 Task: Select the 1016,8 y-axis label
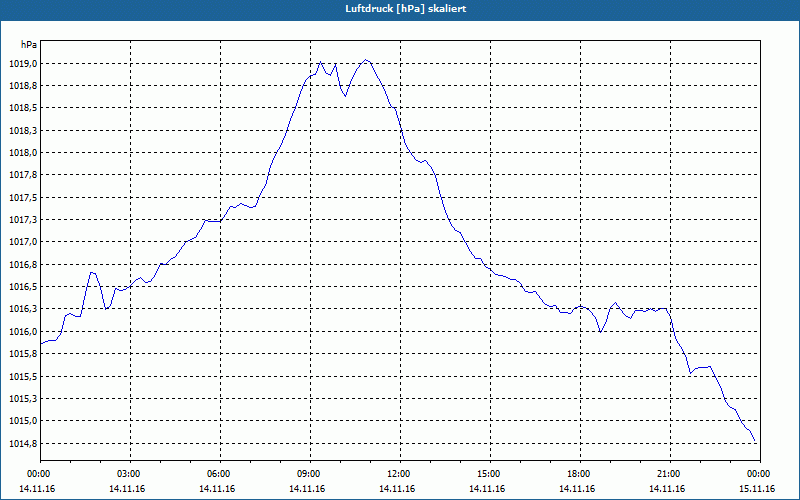[x=23, y=265]
